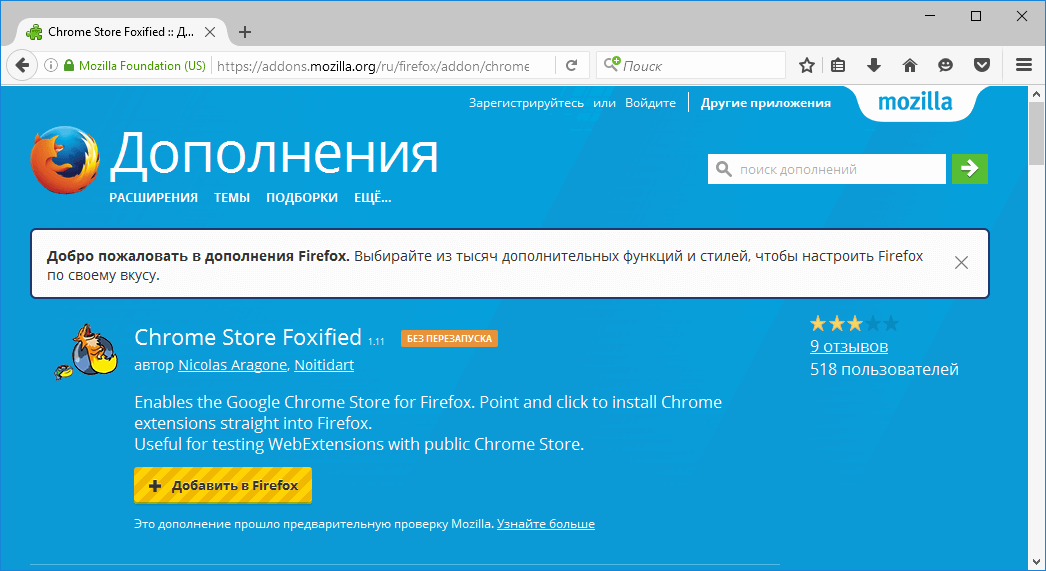Go back with the browser back arrow

tap(22, 65)
